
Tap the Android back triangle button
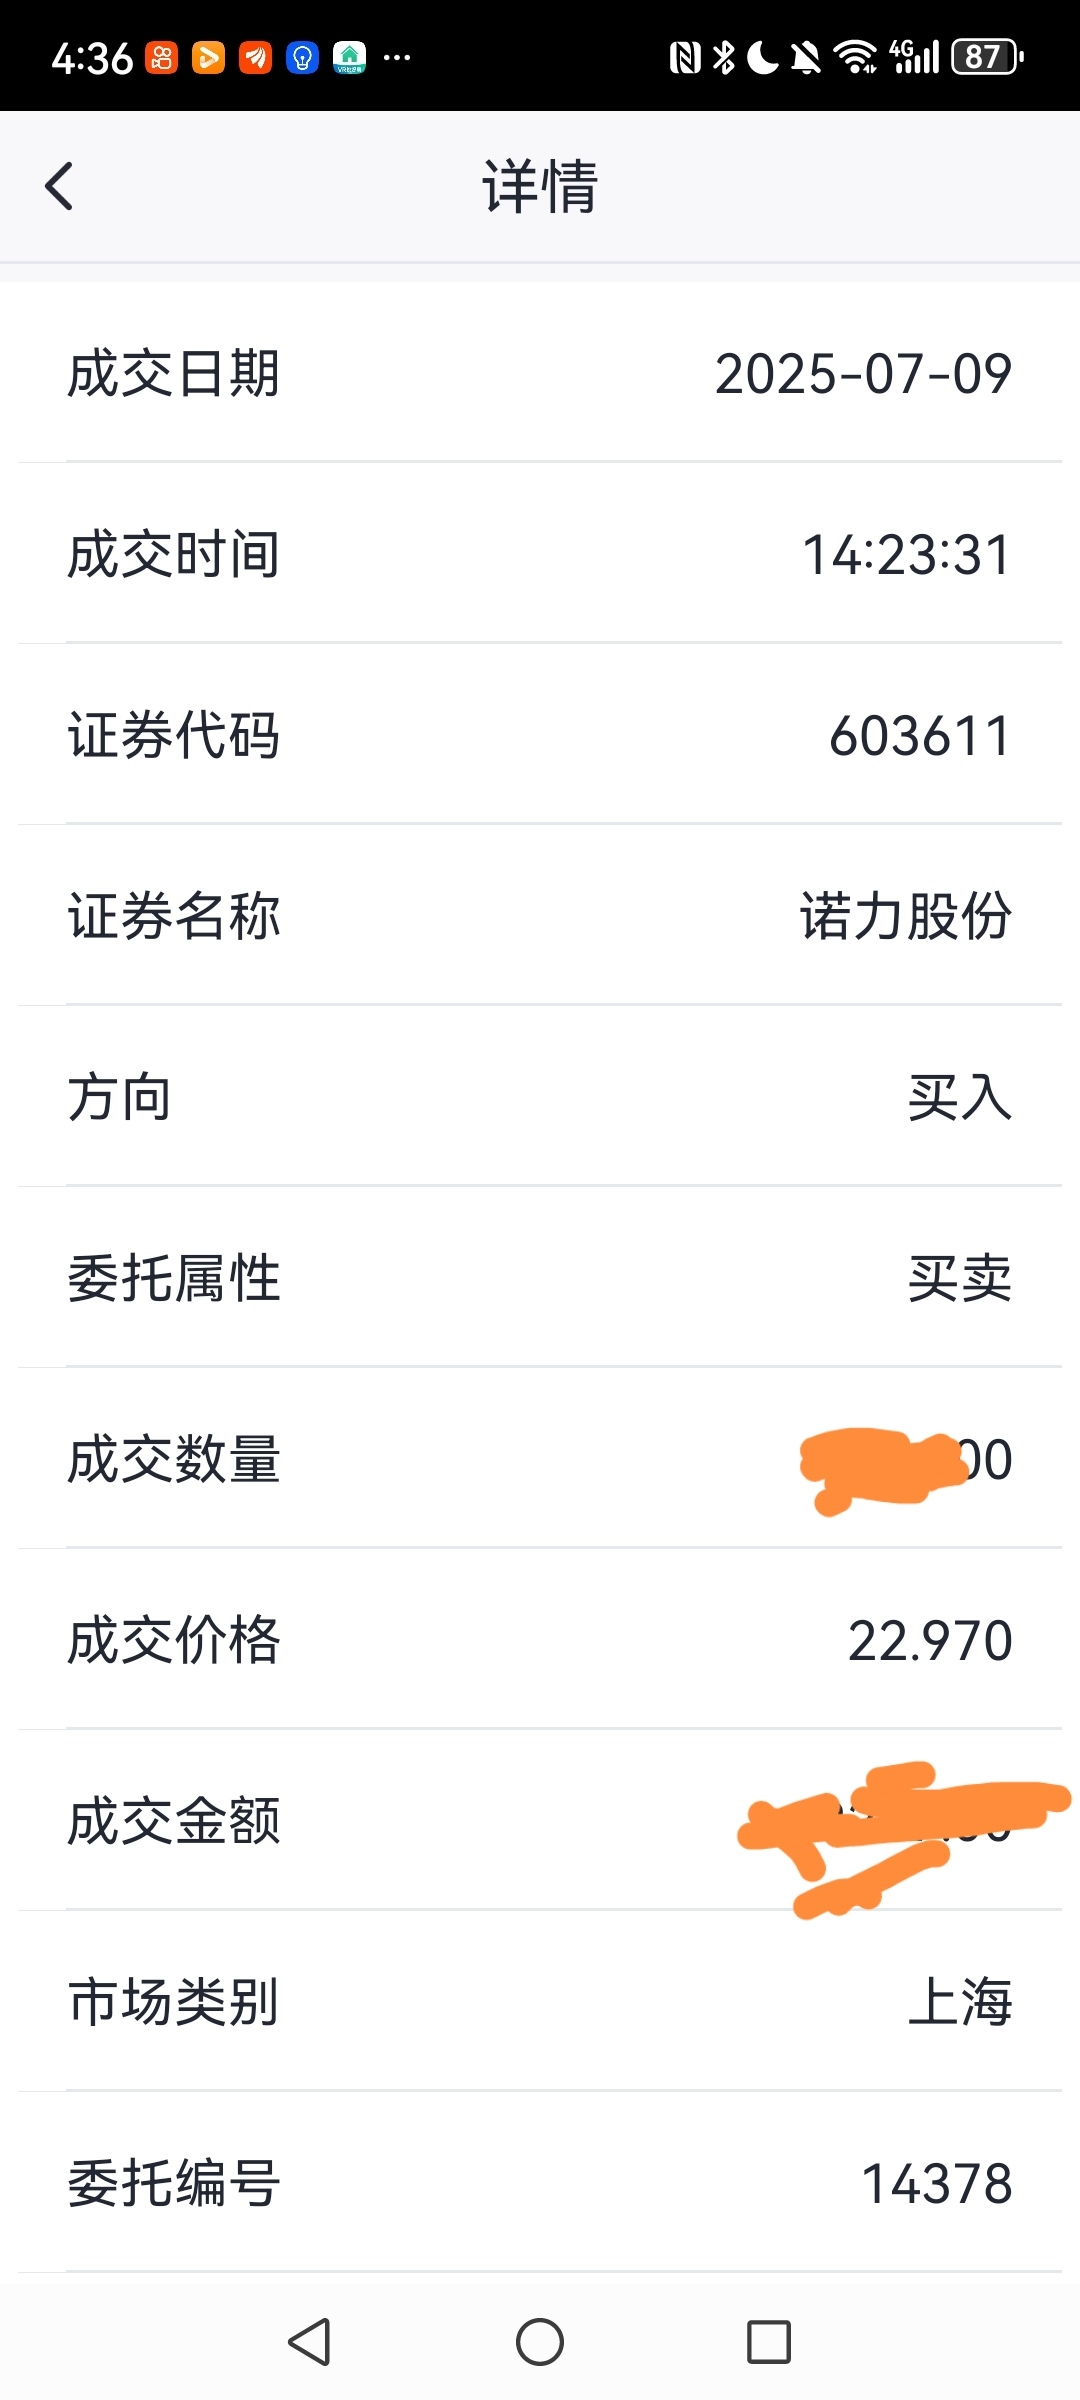(x=309, y=2342)
